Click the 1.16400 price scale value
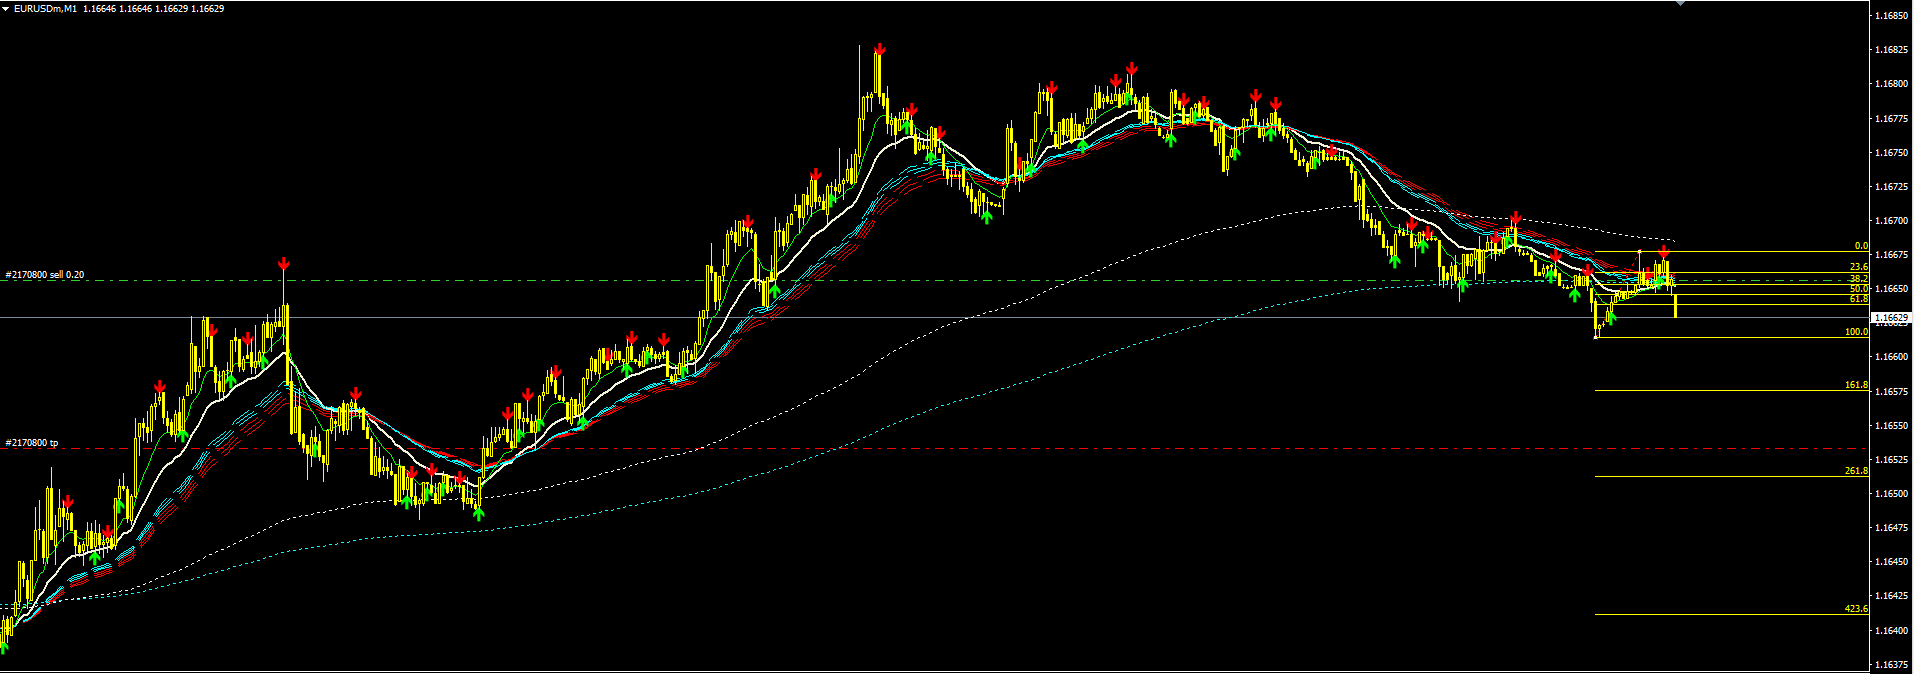The image size is (1914, 674). point(1891,630)
